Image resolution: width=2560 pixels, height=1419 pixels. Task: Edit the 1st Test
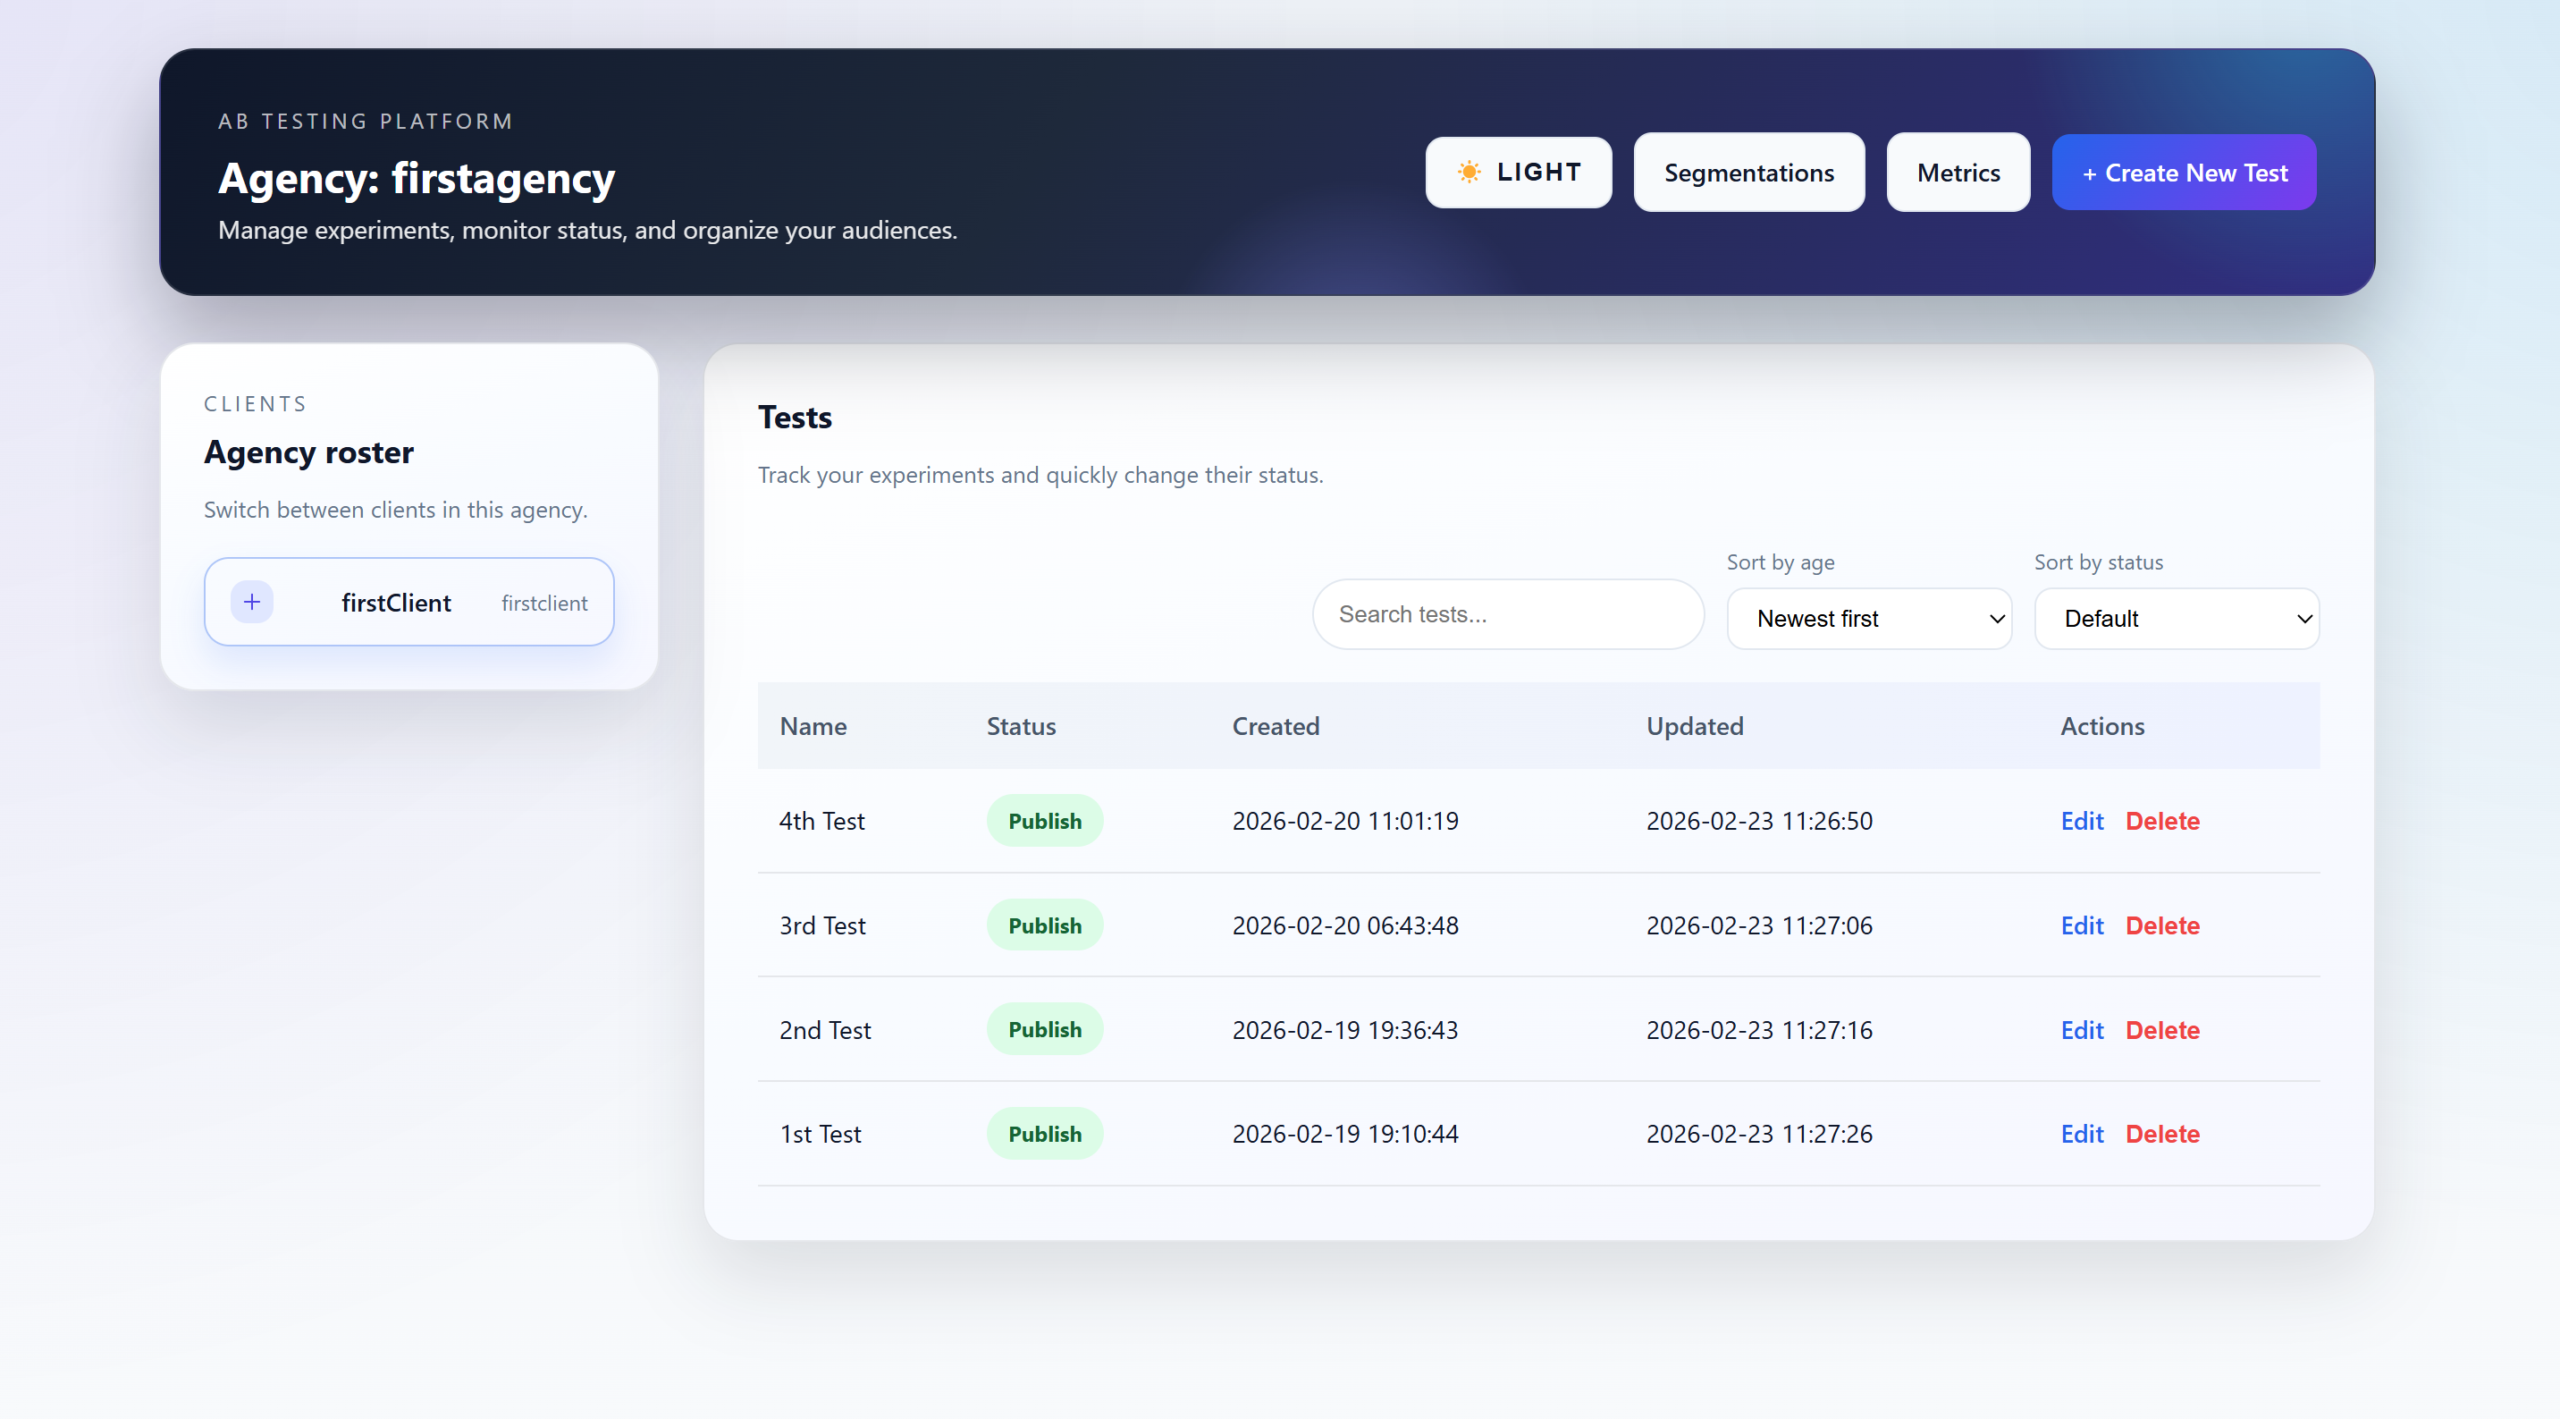coord(2082,1134)
